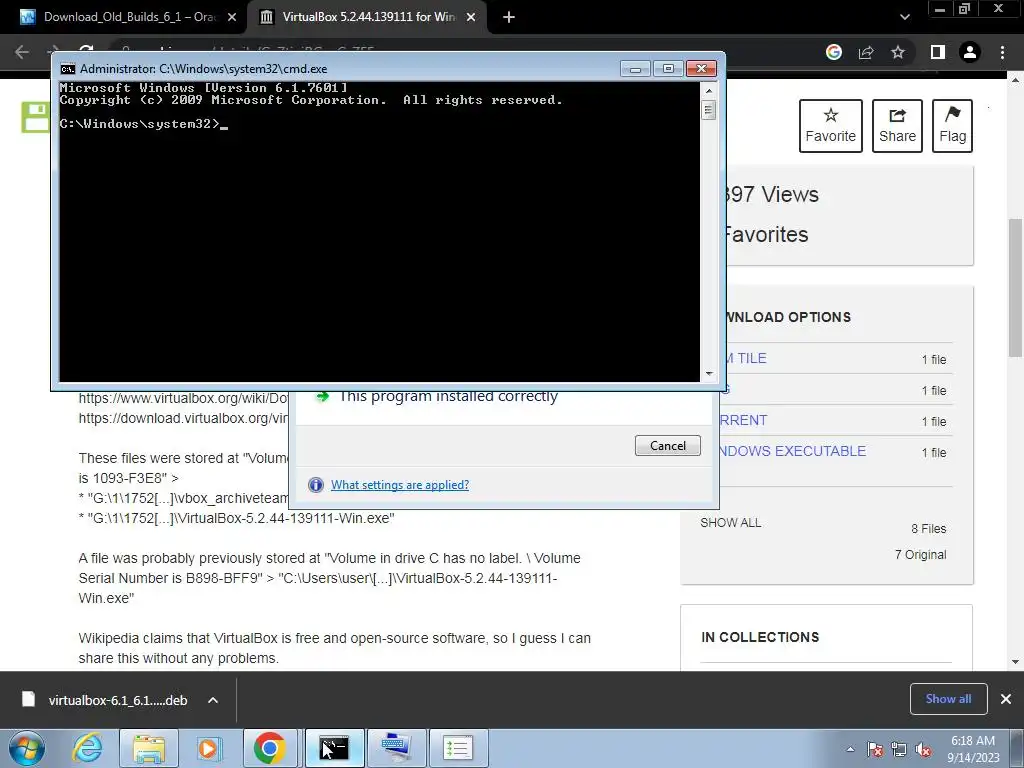Open the WINDOWS EXECUTABLE download option
The height and width of the screenshot is (768, 1024).
pos(792,451)
